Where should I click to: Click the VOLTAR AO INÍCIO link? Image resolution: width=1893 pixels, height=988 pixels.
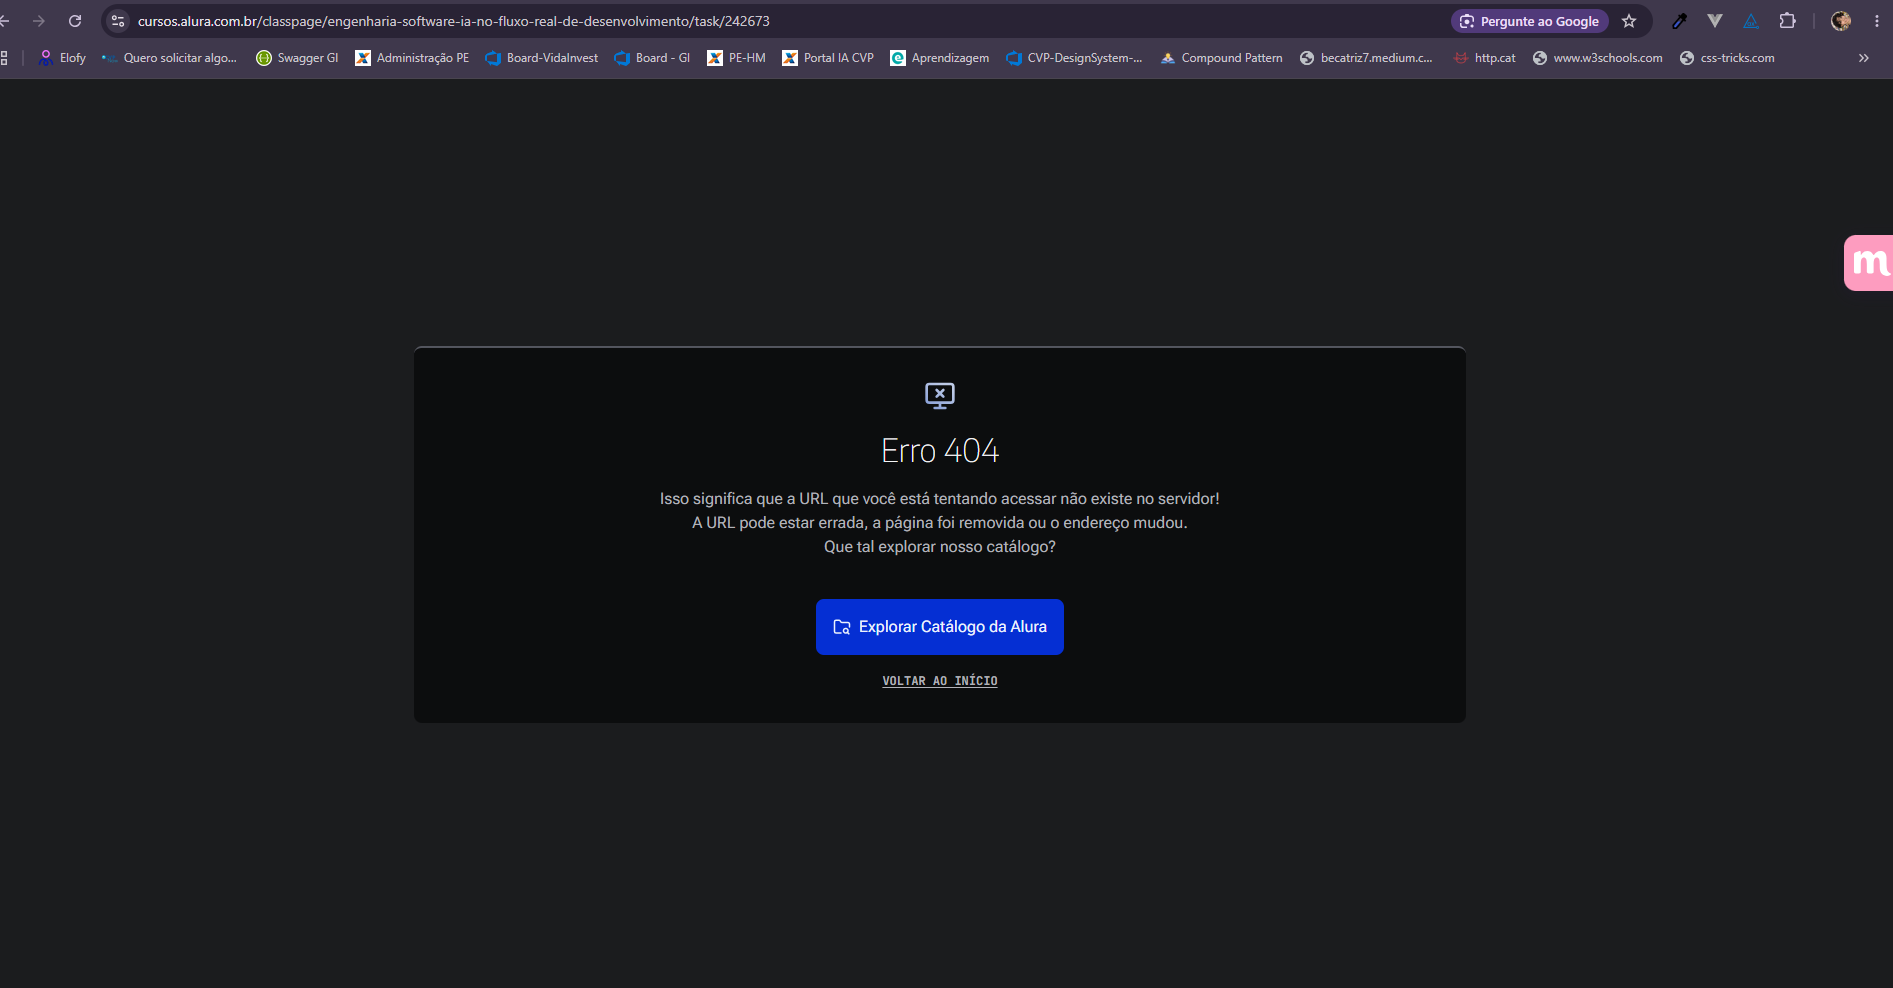[940, 681]
